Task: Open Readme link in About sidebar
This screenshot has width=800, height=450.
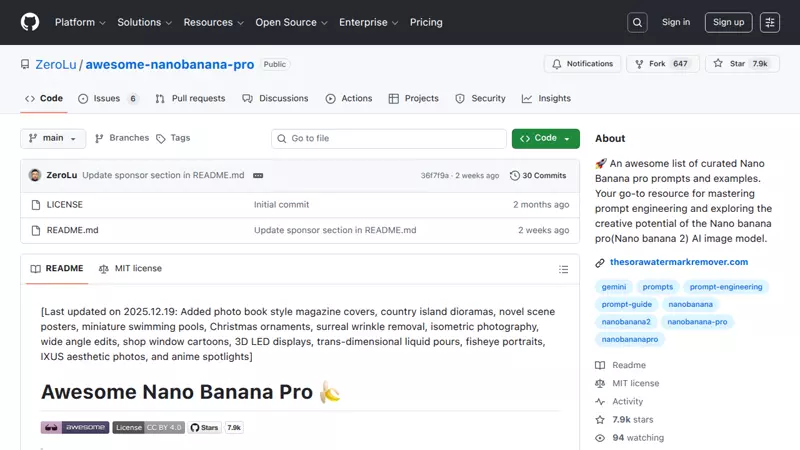Action: point(620,365)
